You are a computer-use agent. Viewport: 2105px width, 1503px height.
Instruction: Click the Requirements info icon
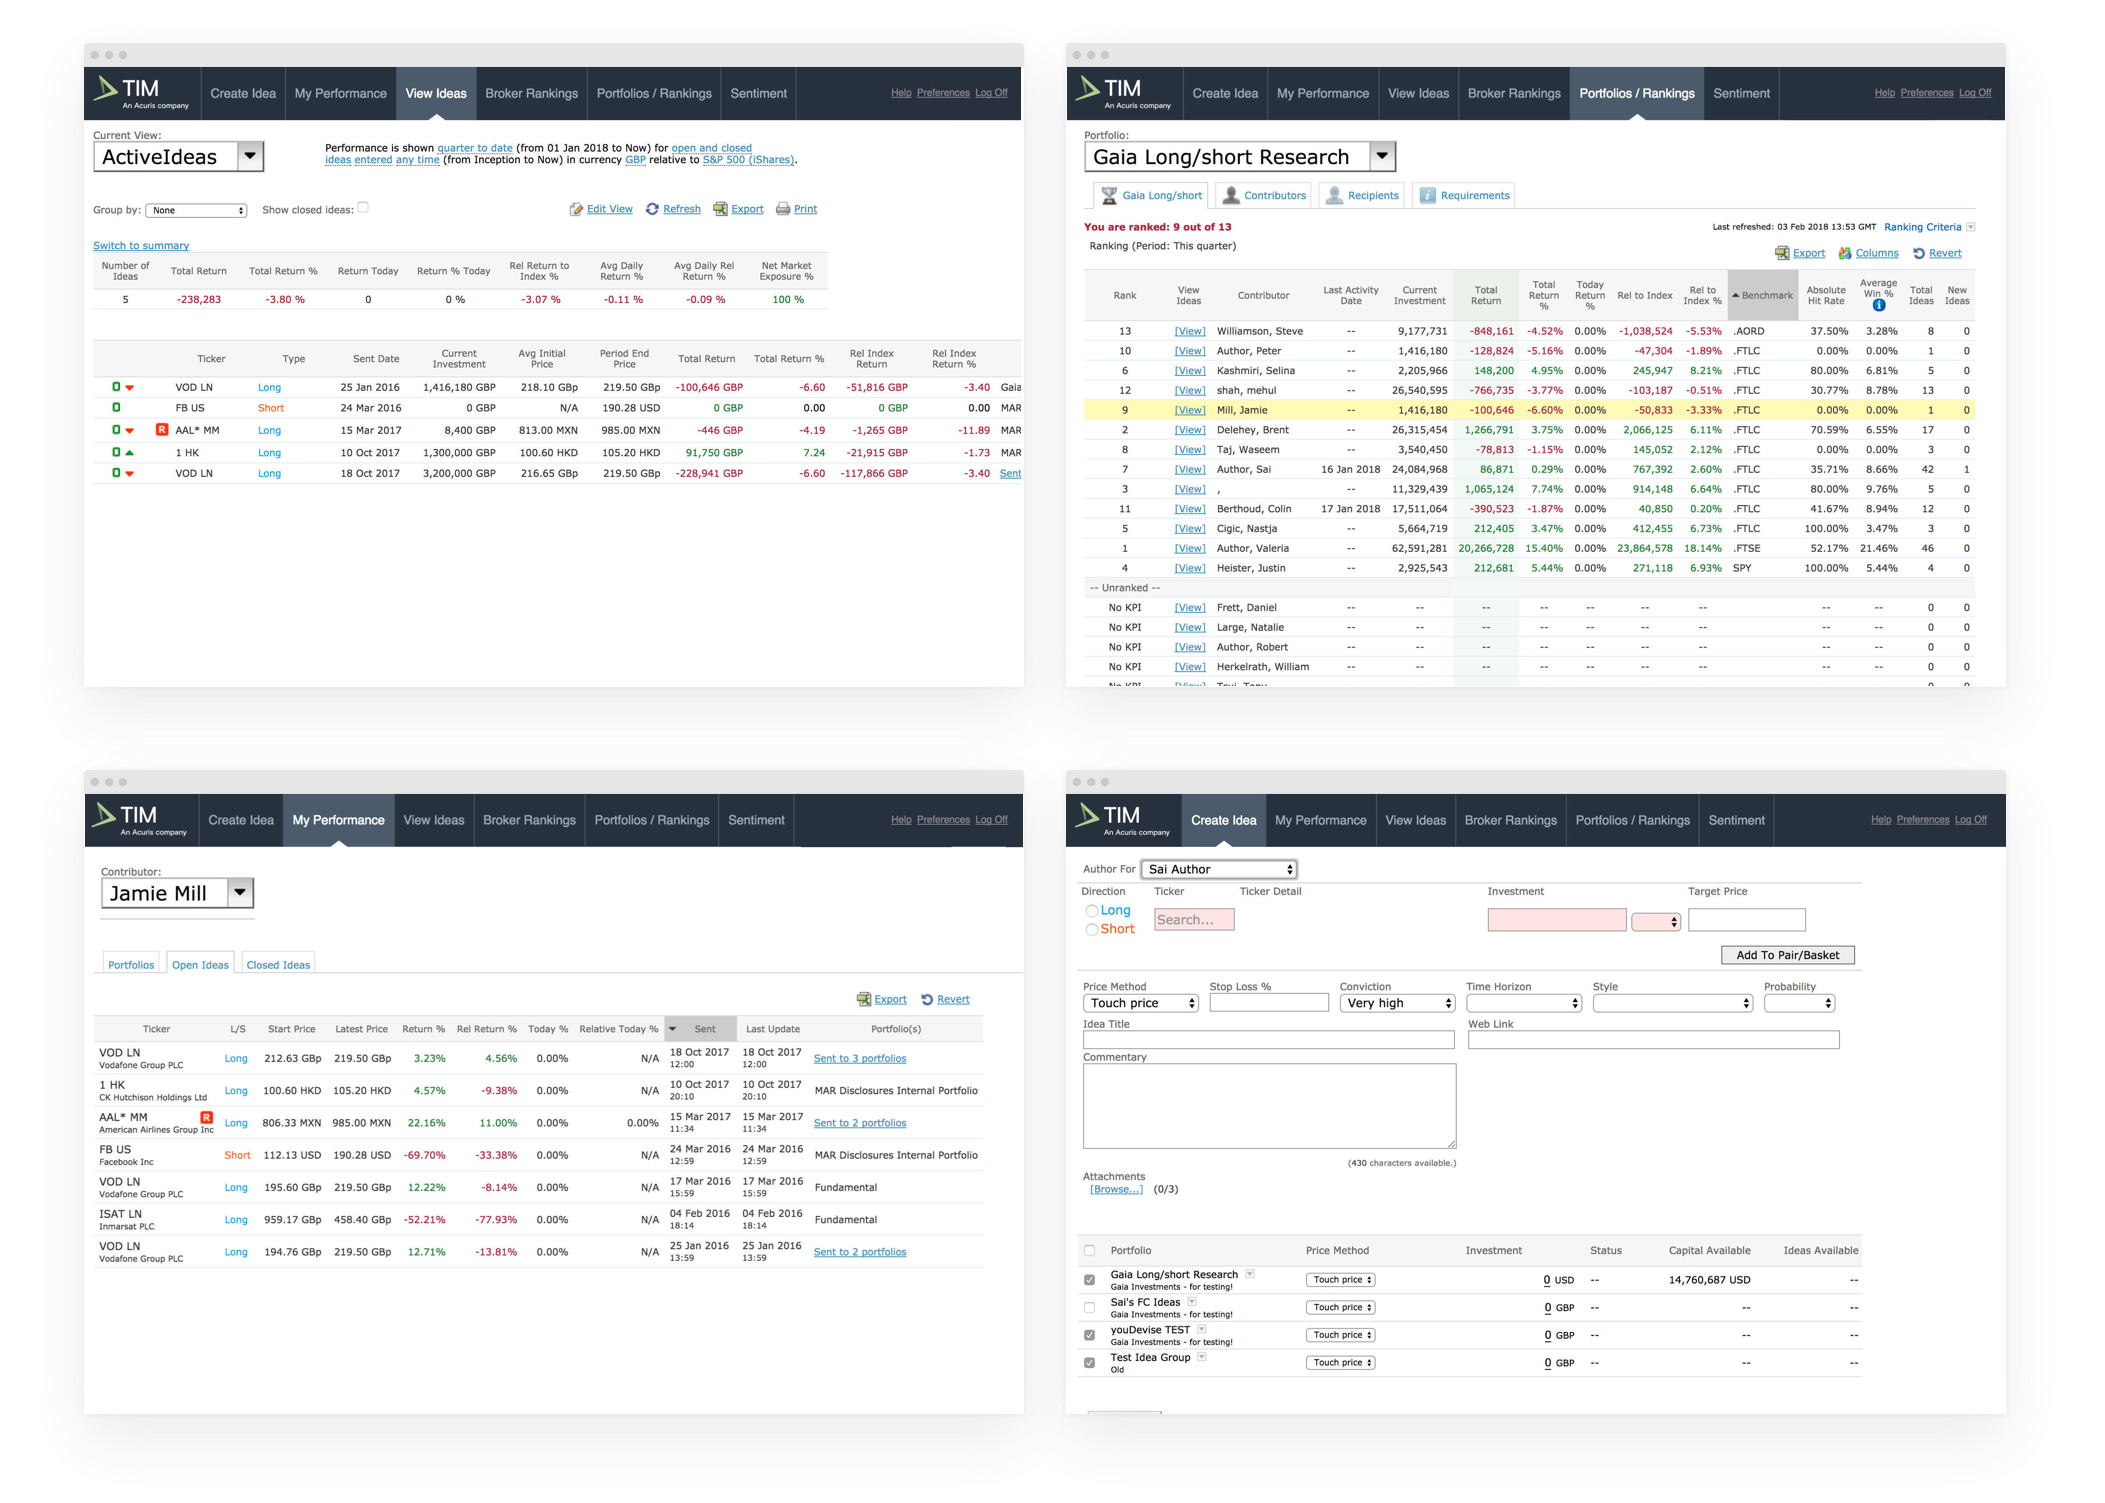(x=1428, y=195)
